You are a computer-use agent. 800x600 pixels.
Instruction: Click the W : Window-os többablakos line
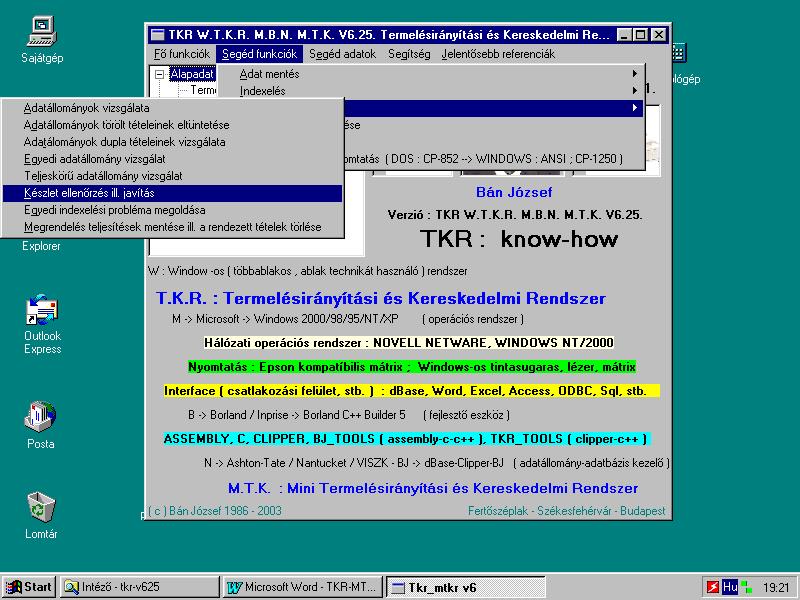pos(308,271)
